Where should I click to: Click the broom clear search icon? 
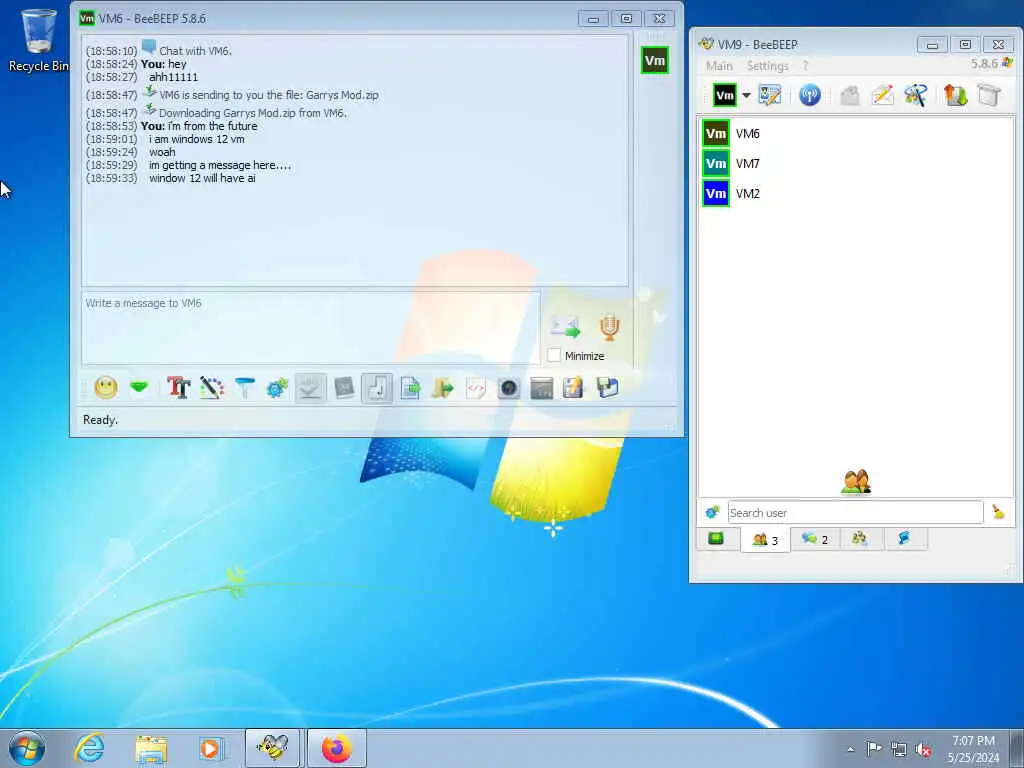point(998,512)
